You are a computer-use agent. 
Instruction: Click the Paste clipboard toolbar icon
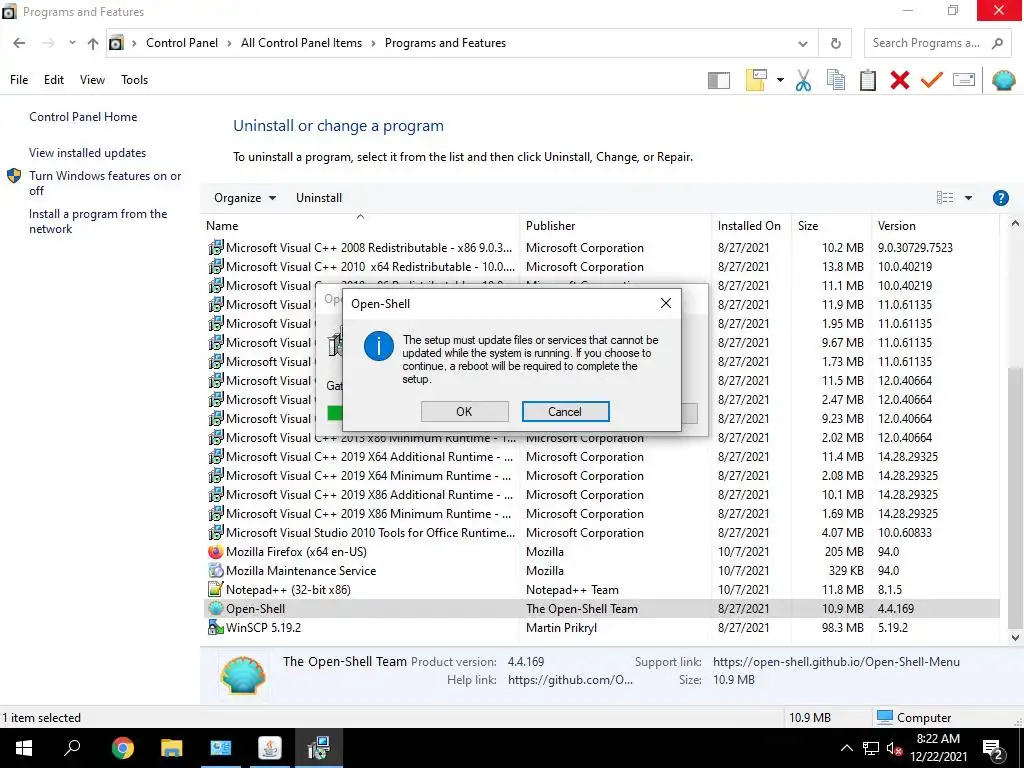pyautogui.click(x=867, y=80)
